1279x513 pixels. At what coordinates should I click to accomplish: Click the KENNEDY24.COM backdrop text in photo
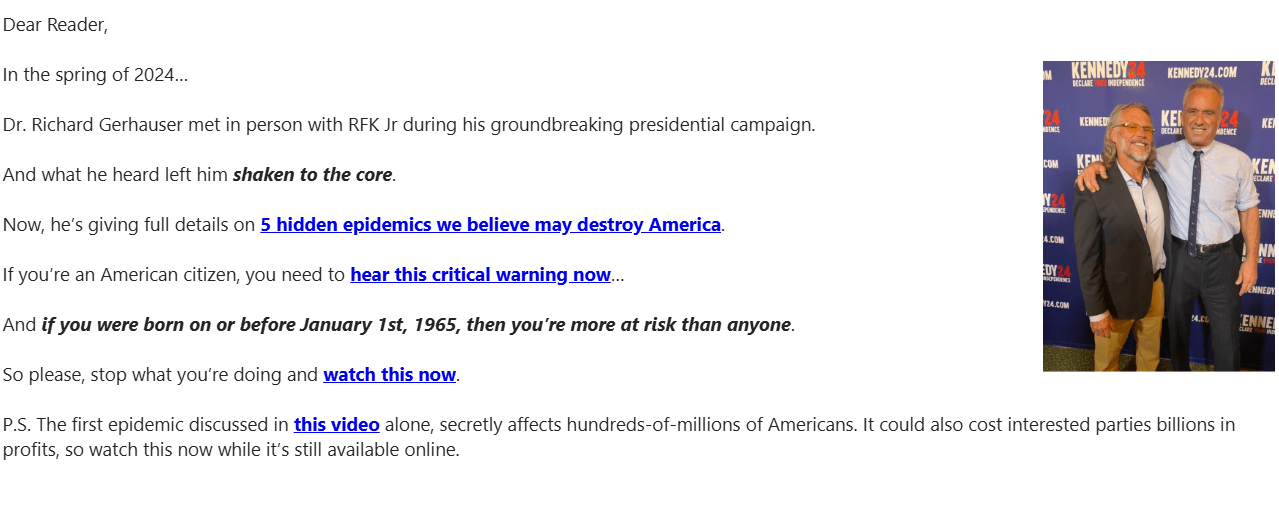coord(1202,73)
